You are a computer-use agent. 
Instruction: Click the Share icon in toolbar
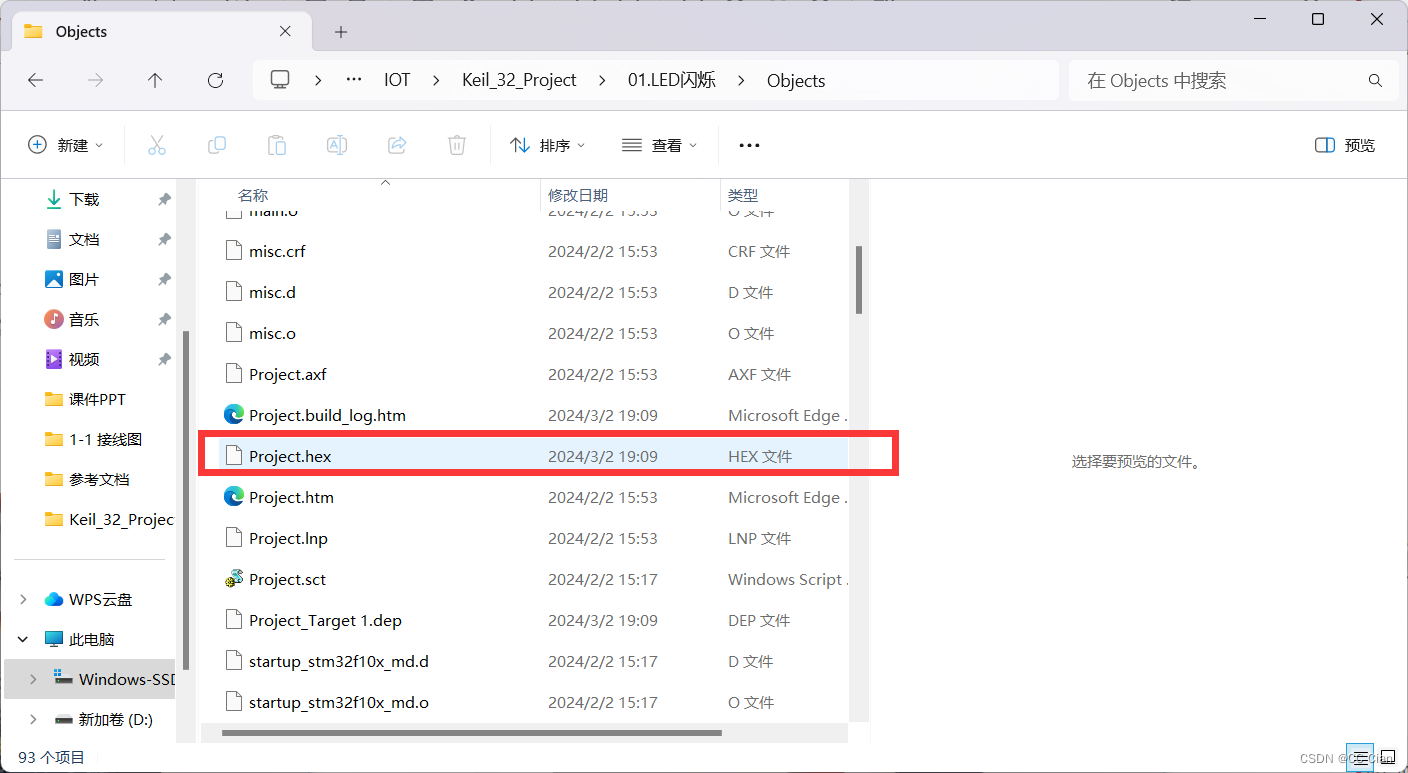point(397,145)
